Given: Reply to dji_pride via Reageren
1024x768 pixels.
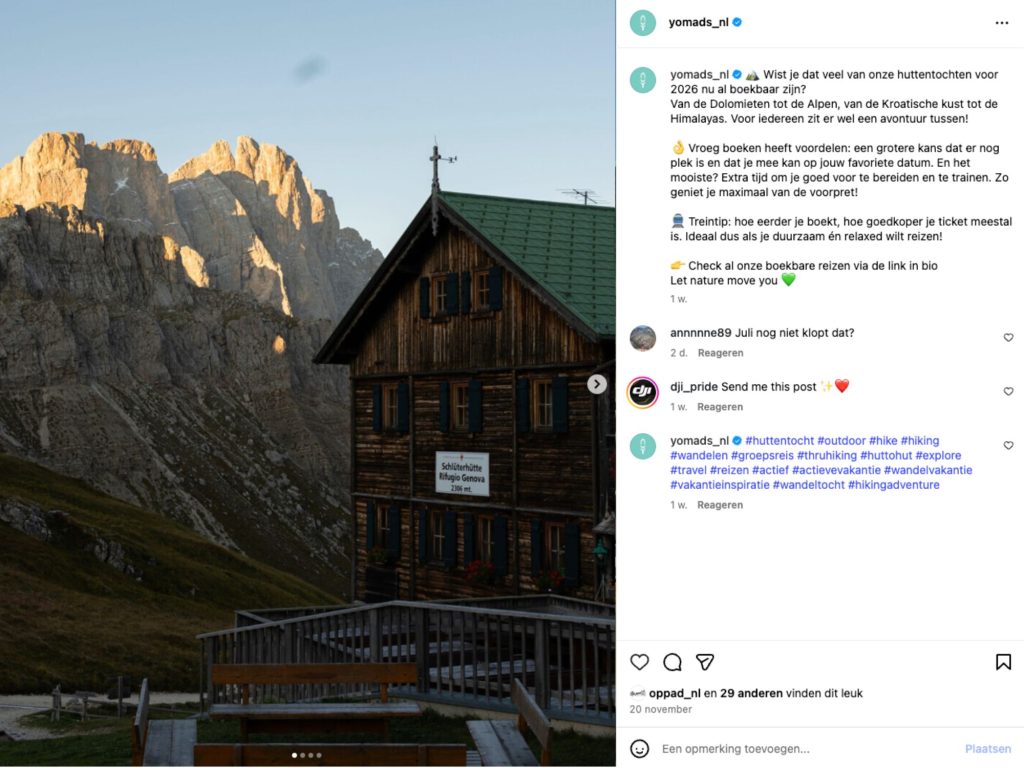Looking at the screenshot, I should coord(720,407).
